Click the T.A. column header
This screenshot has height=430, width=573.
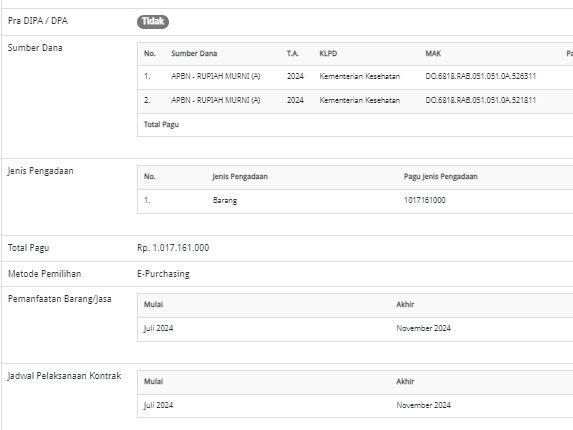click(x=293, y=53)
